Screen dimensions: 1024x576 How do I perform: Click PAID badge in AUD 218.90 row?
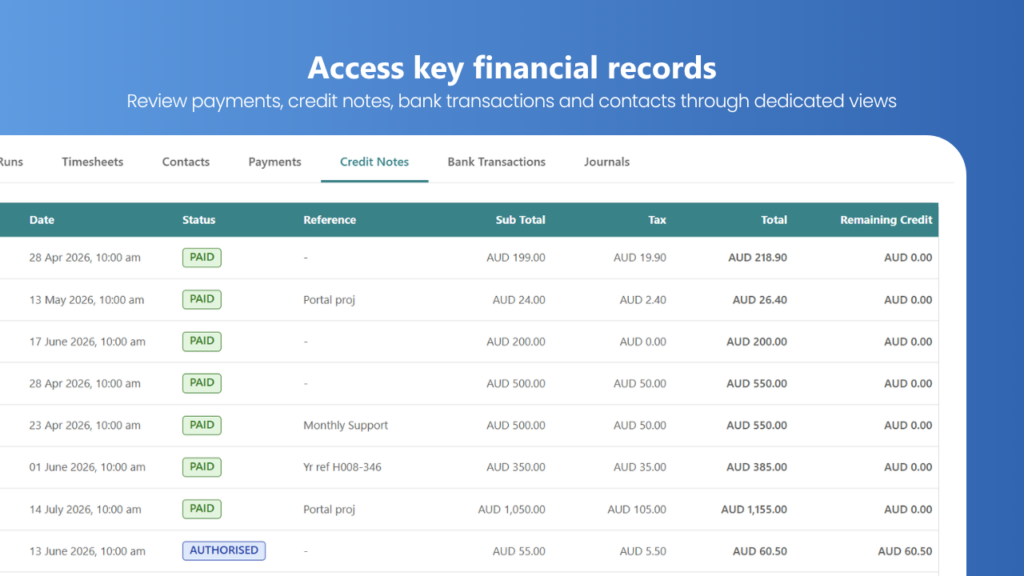202,257
